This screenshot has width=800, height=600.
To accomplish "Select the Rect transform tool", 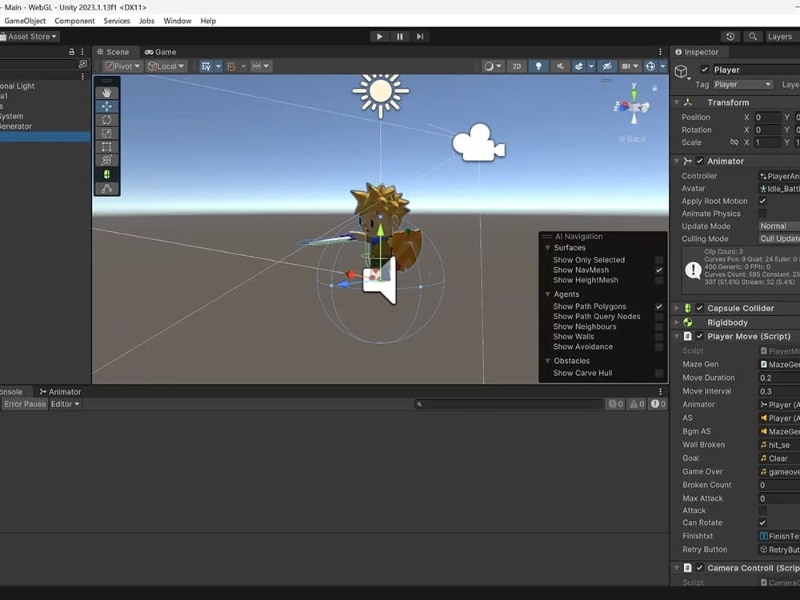I will point(106,146).
